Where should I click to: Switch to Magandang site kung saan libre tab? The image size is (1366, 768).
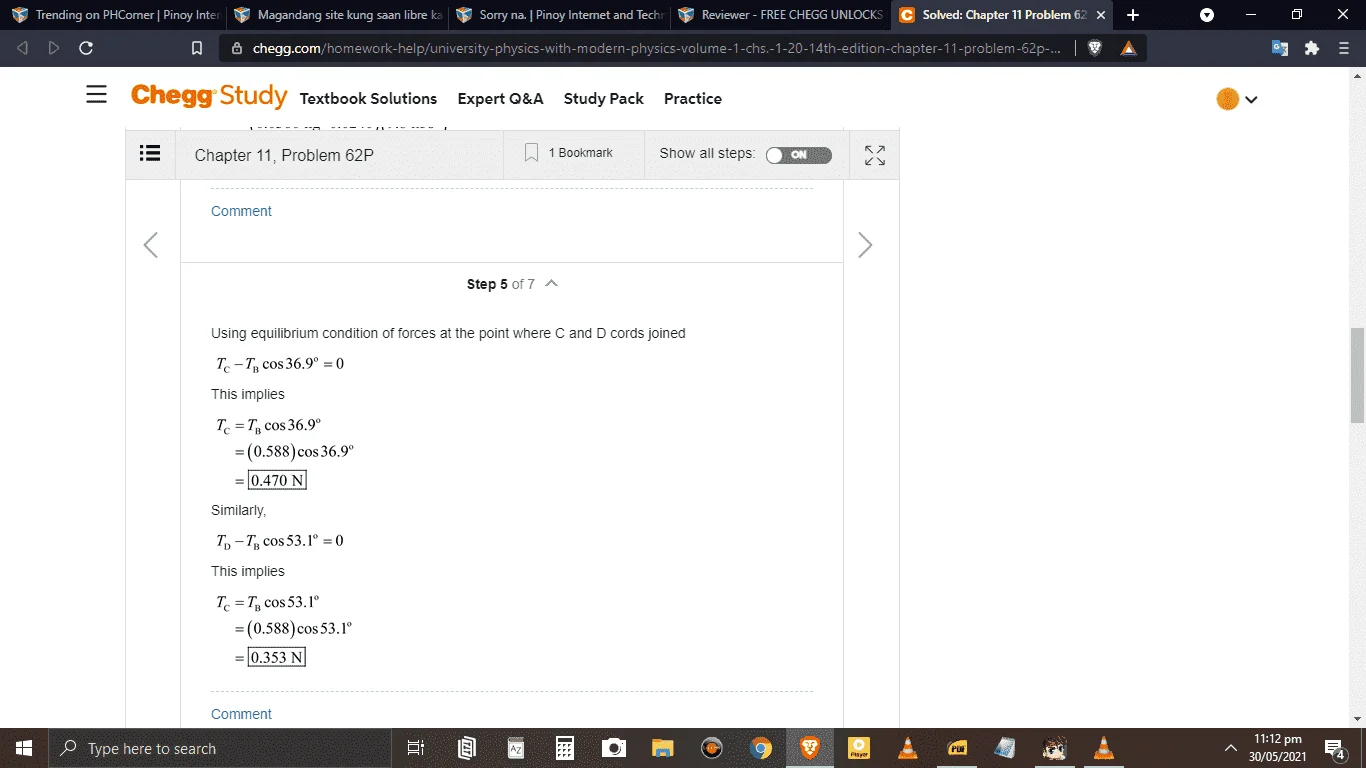tap(337, 15)
